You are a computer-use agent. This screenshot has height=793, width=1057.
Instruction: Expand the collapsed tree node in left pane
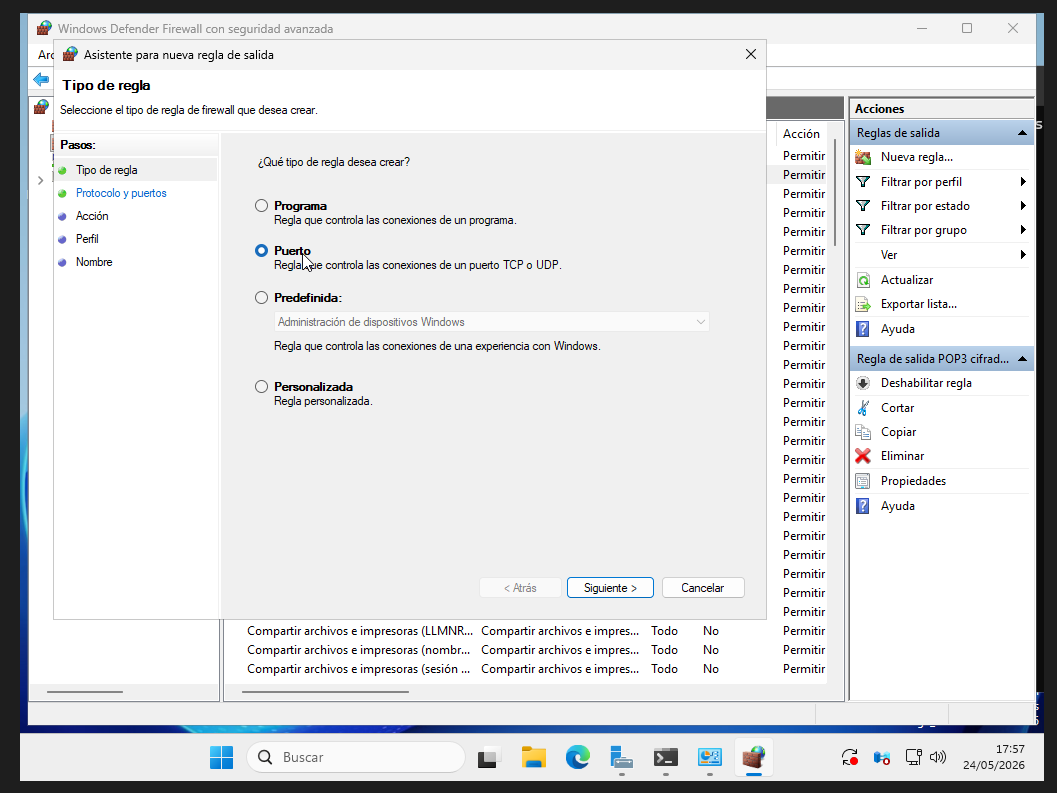click(x=40, y=180)
